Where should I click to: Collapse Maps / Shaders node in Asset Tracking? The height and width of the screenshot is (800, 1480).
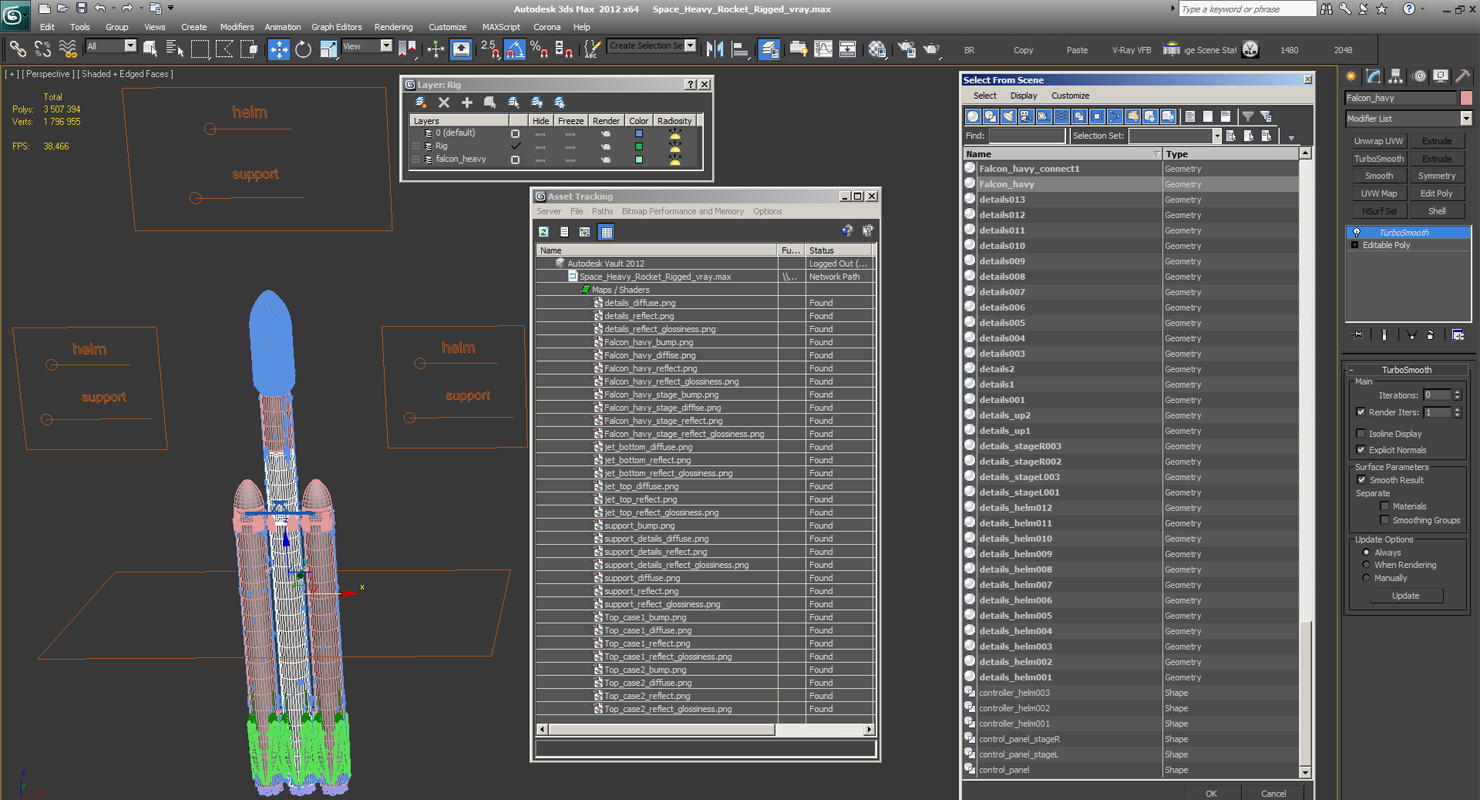(x=585, y=290)
